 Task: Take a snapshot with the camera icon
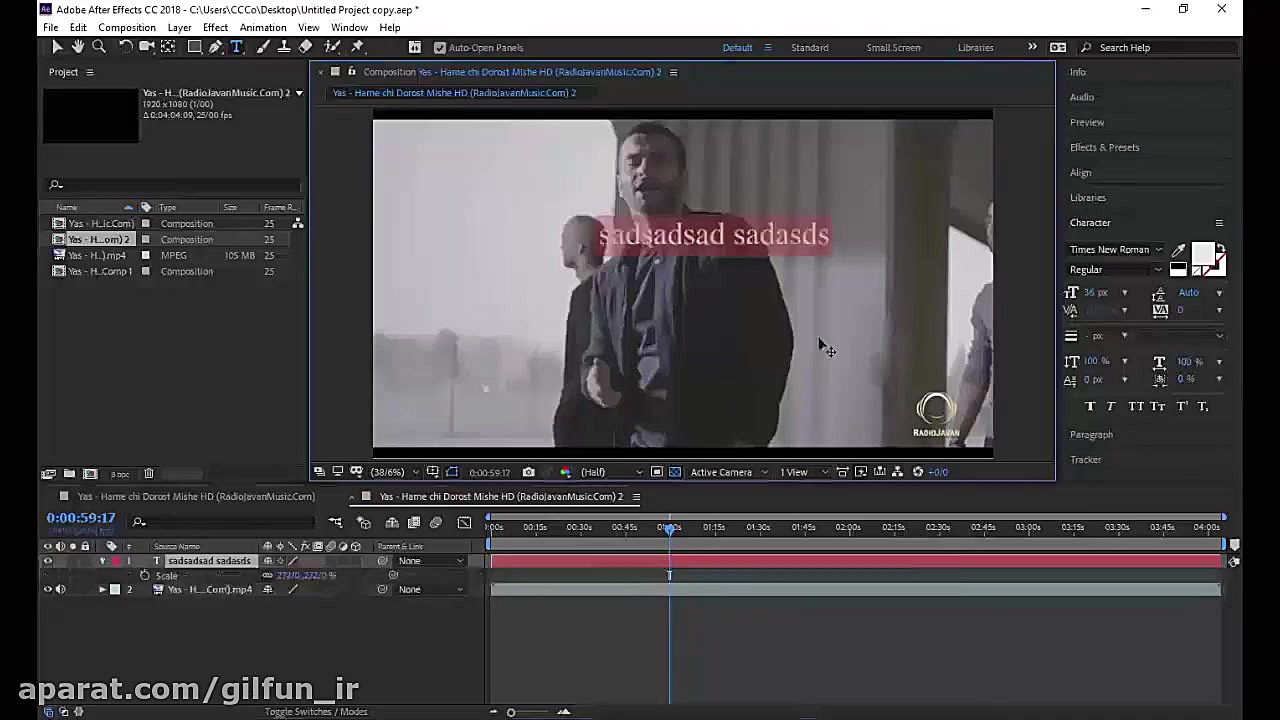click(528, 472)
